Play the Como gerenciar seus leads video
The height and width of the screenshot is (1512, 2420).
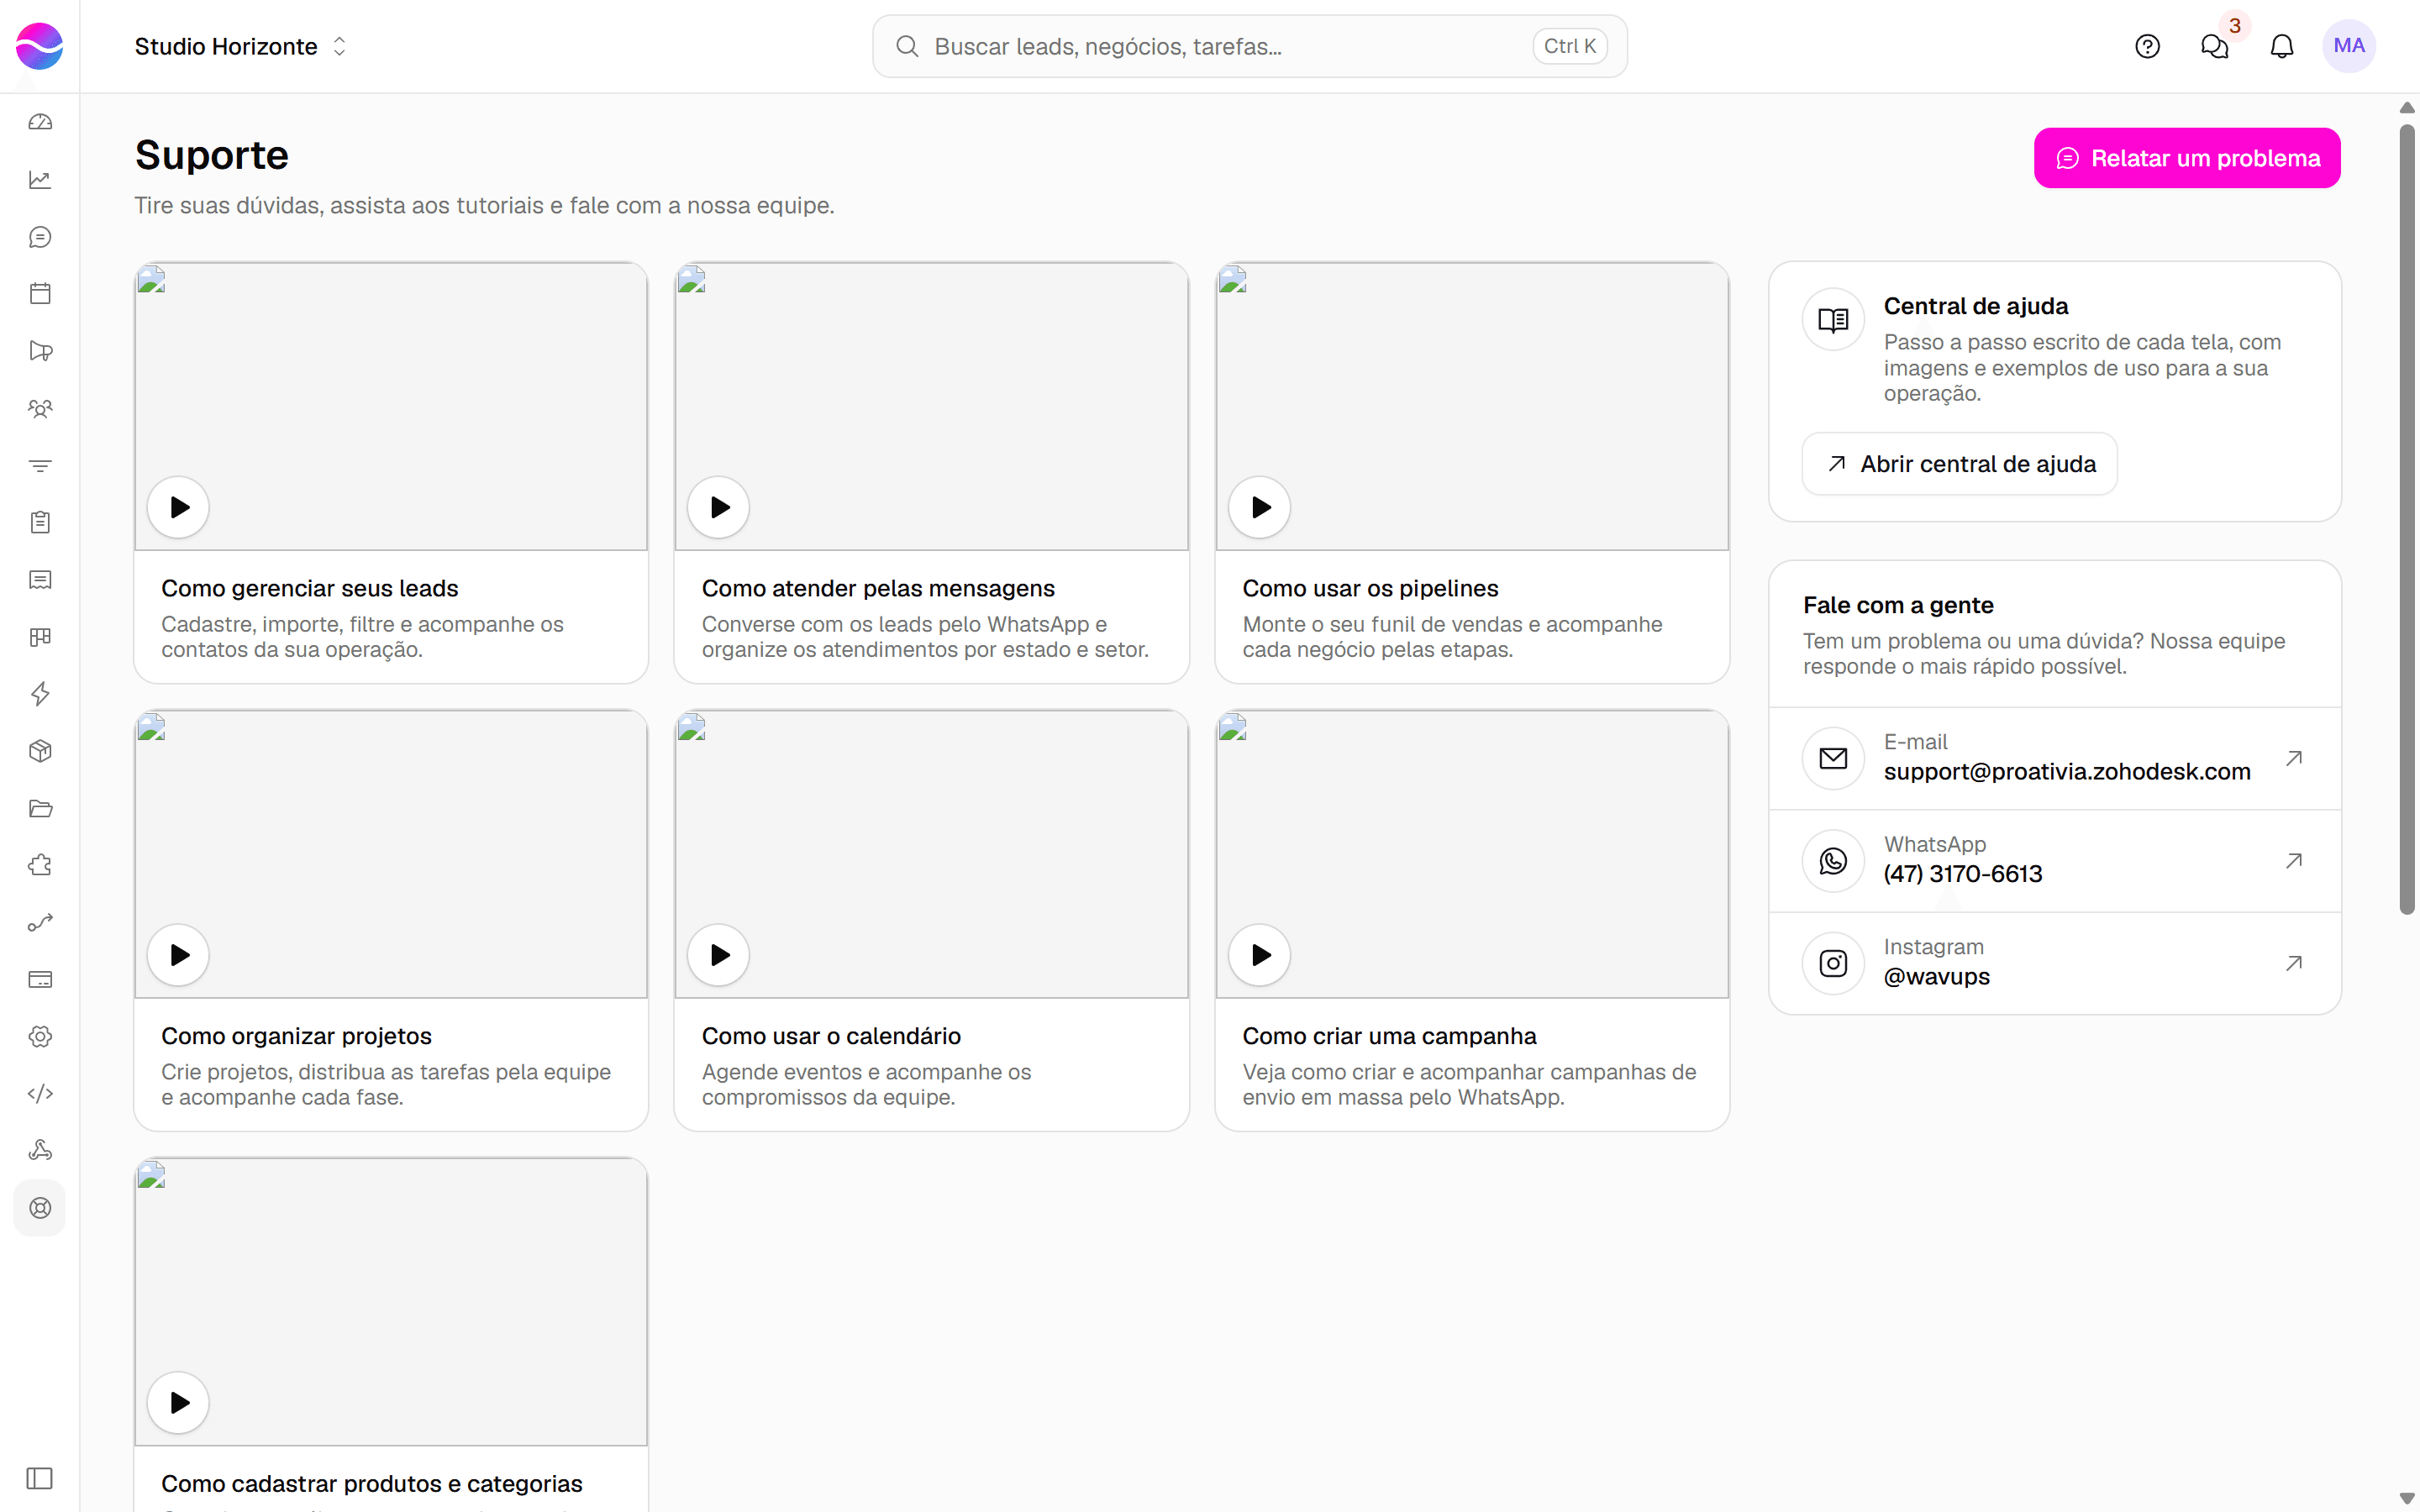coord(178,507)
